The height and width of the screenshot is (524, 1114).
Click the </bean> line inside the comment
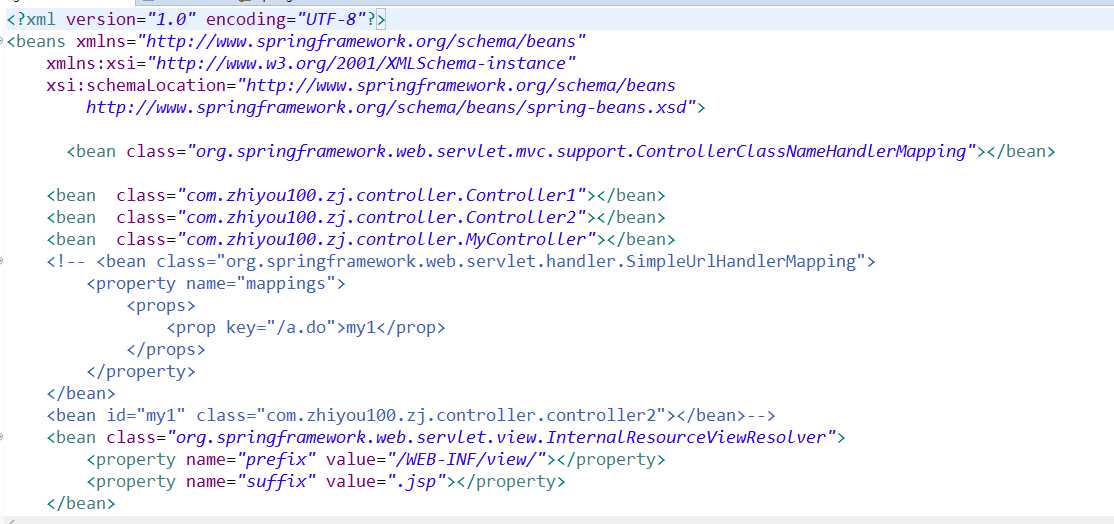81,393
